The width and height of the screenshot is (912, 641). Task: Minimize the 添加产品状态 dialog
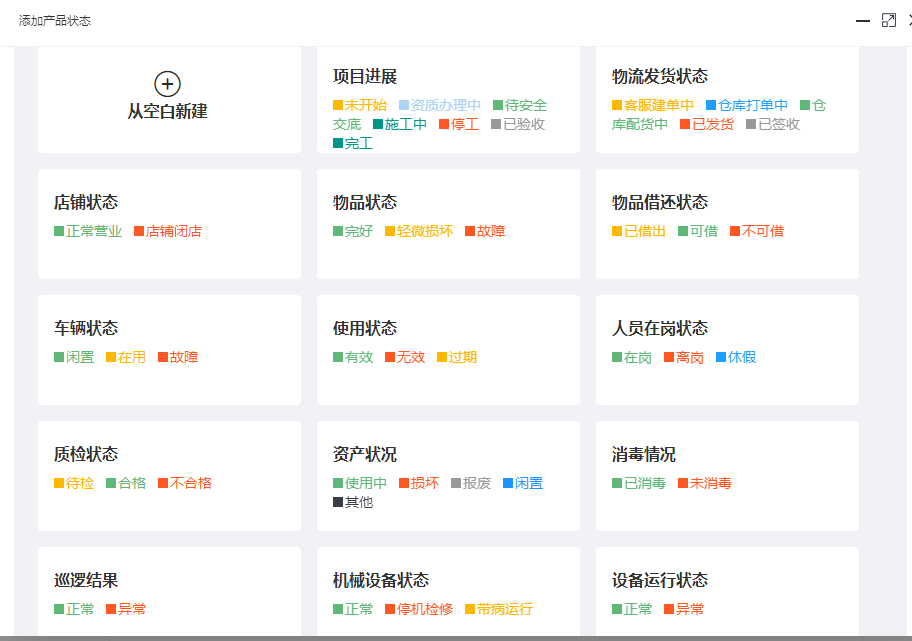pyautogui.click(x=862, y=21)
